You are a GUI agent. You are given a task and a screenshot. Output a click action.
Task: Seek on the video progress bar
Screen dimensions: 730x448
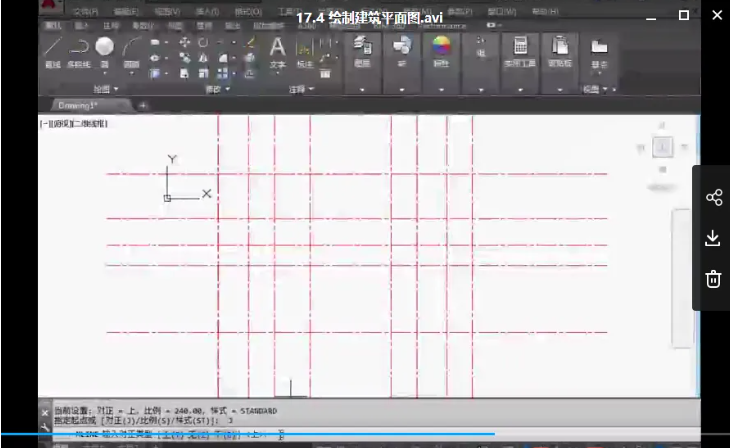point(365,434)
